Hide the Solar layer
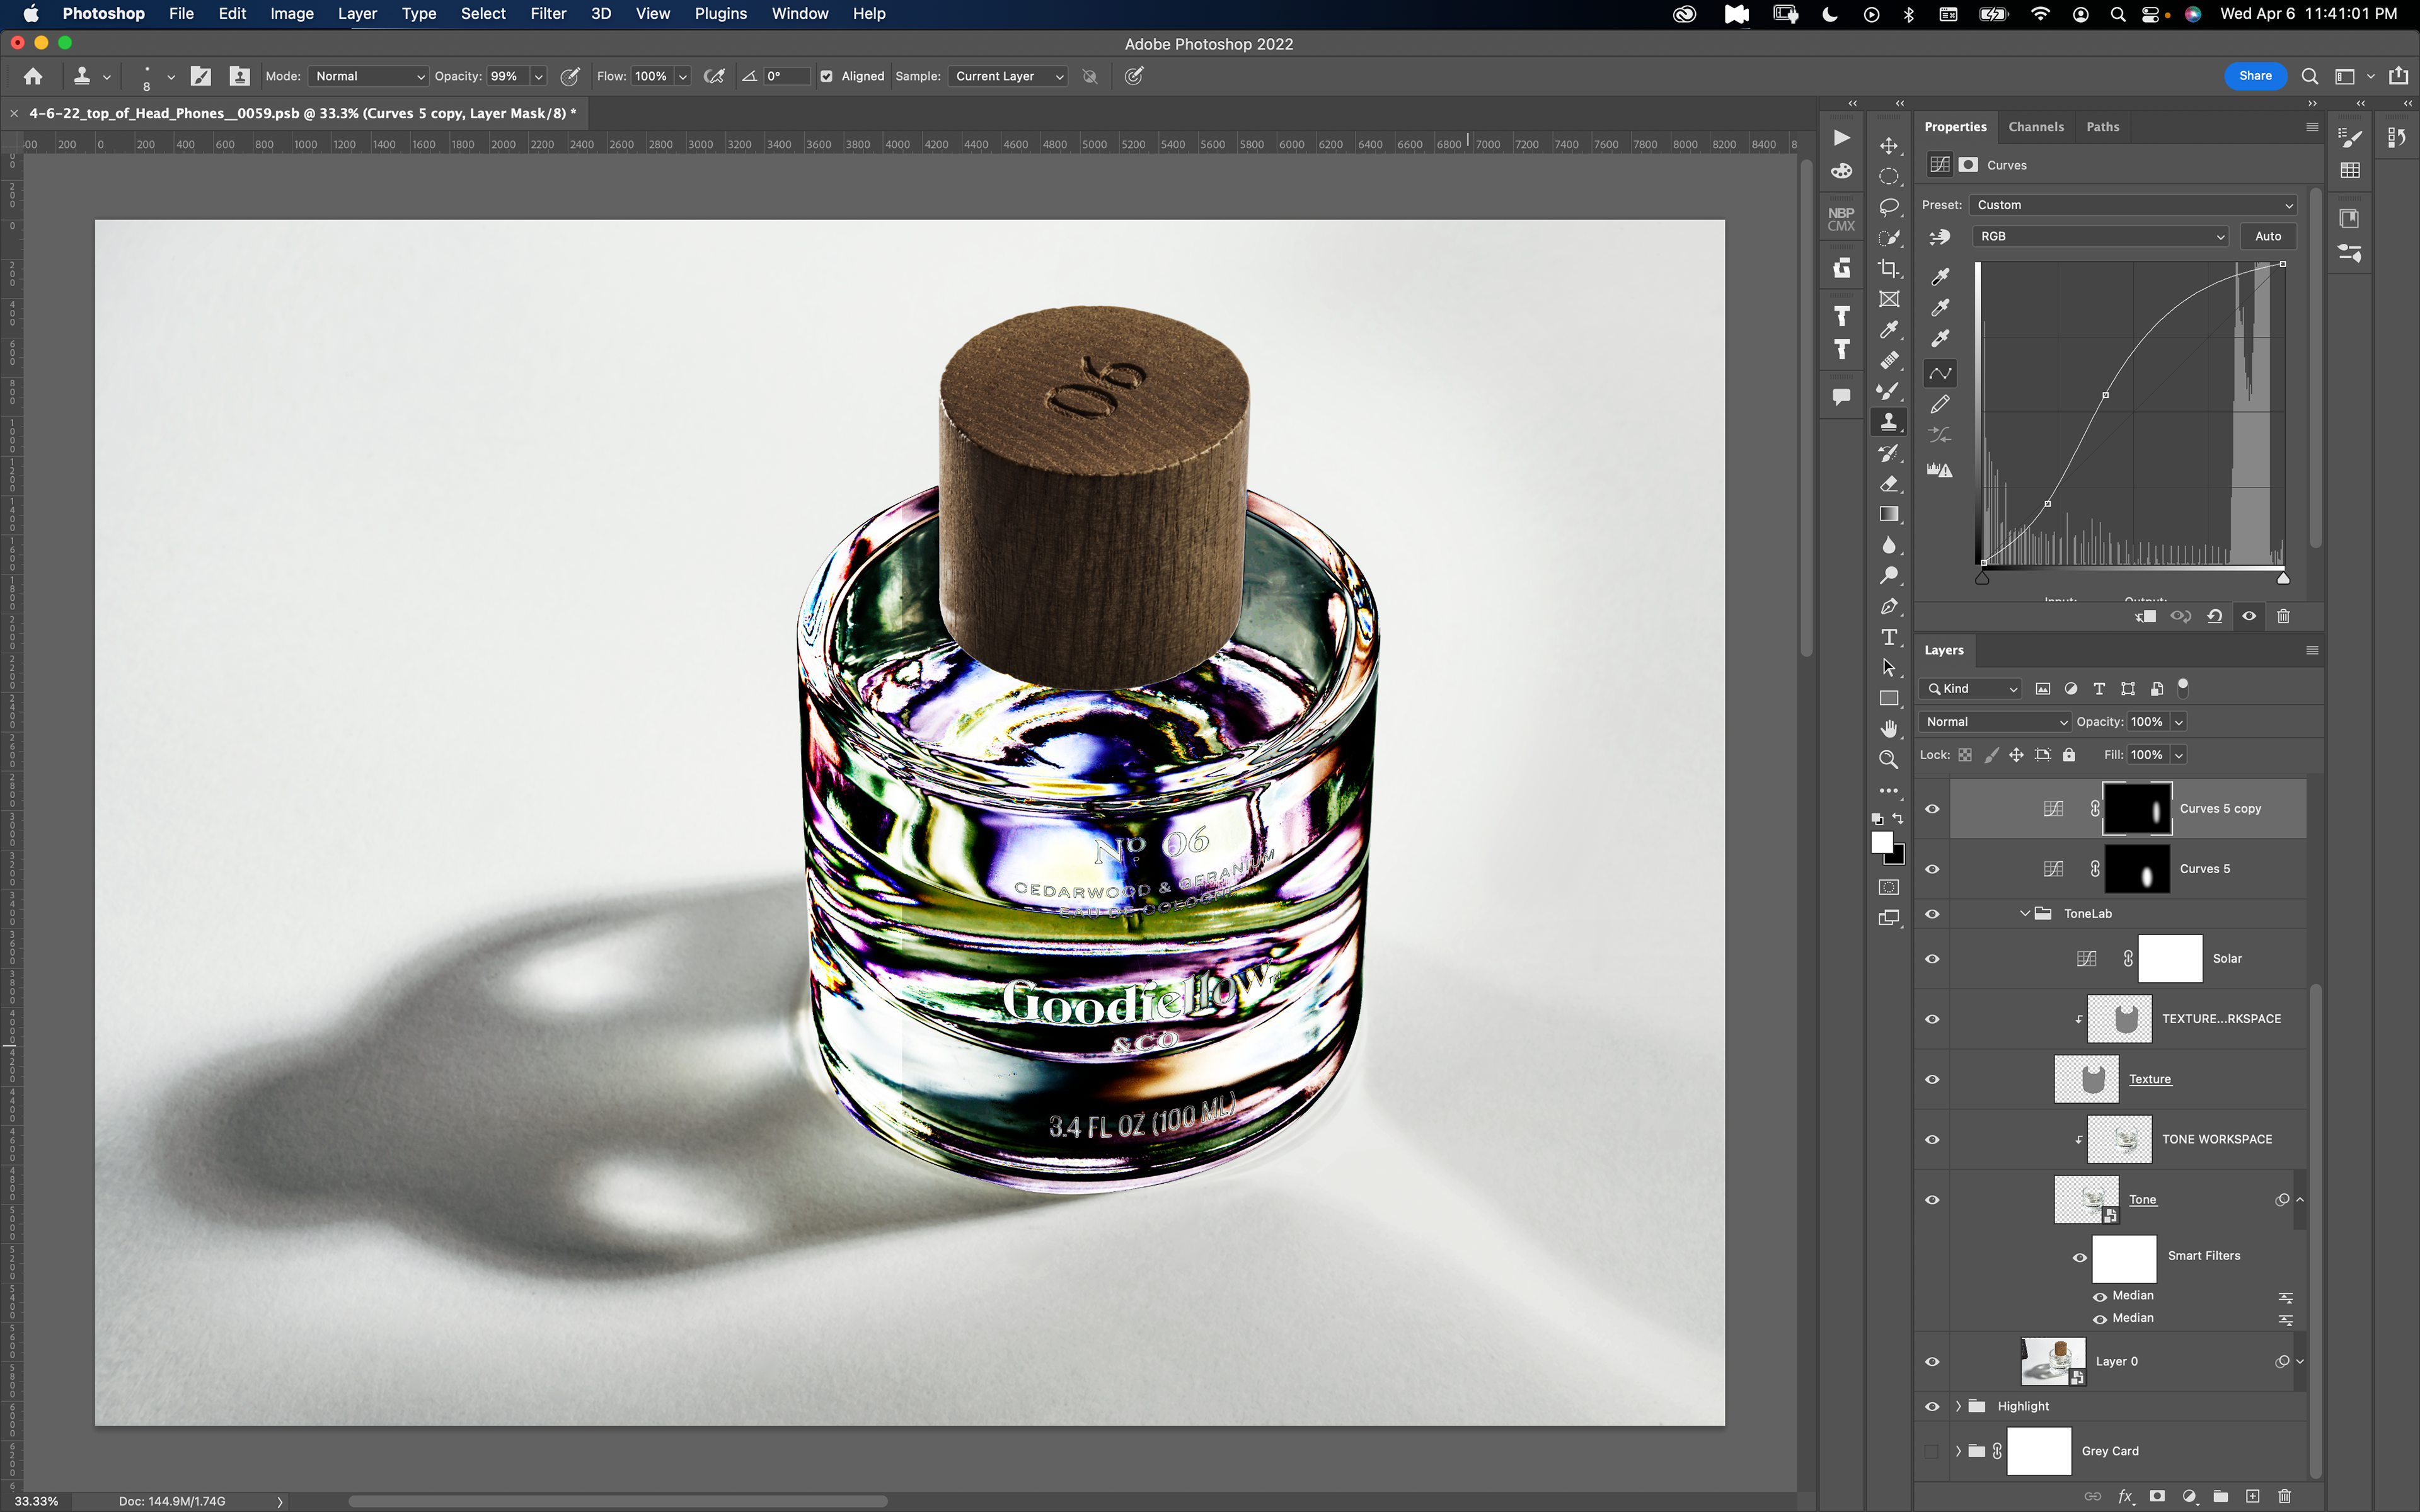 [x=1932, y=958]
